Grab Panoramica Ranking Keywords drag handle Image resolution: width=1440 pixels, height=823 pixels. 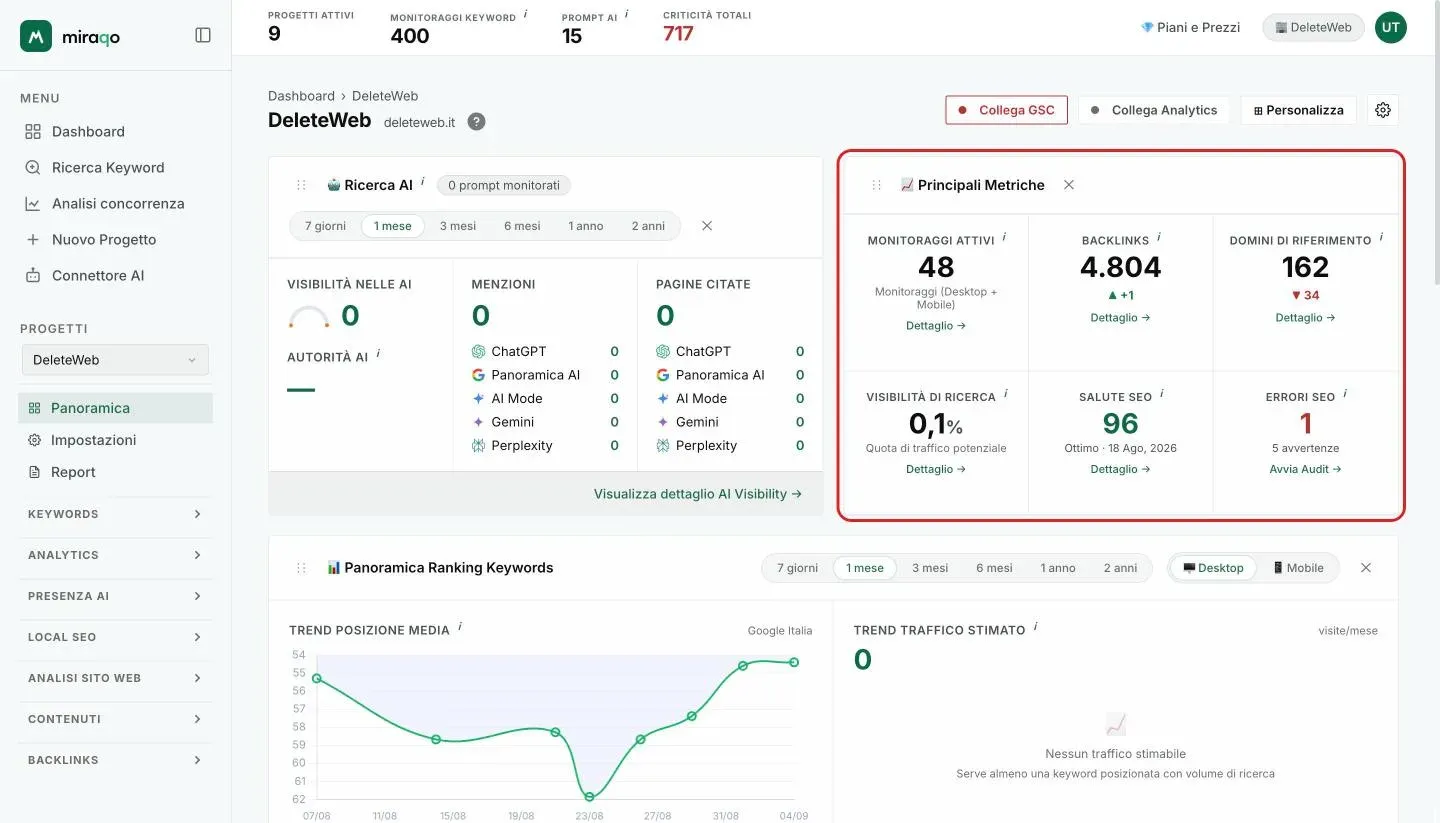[301, 568]
